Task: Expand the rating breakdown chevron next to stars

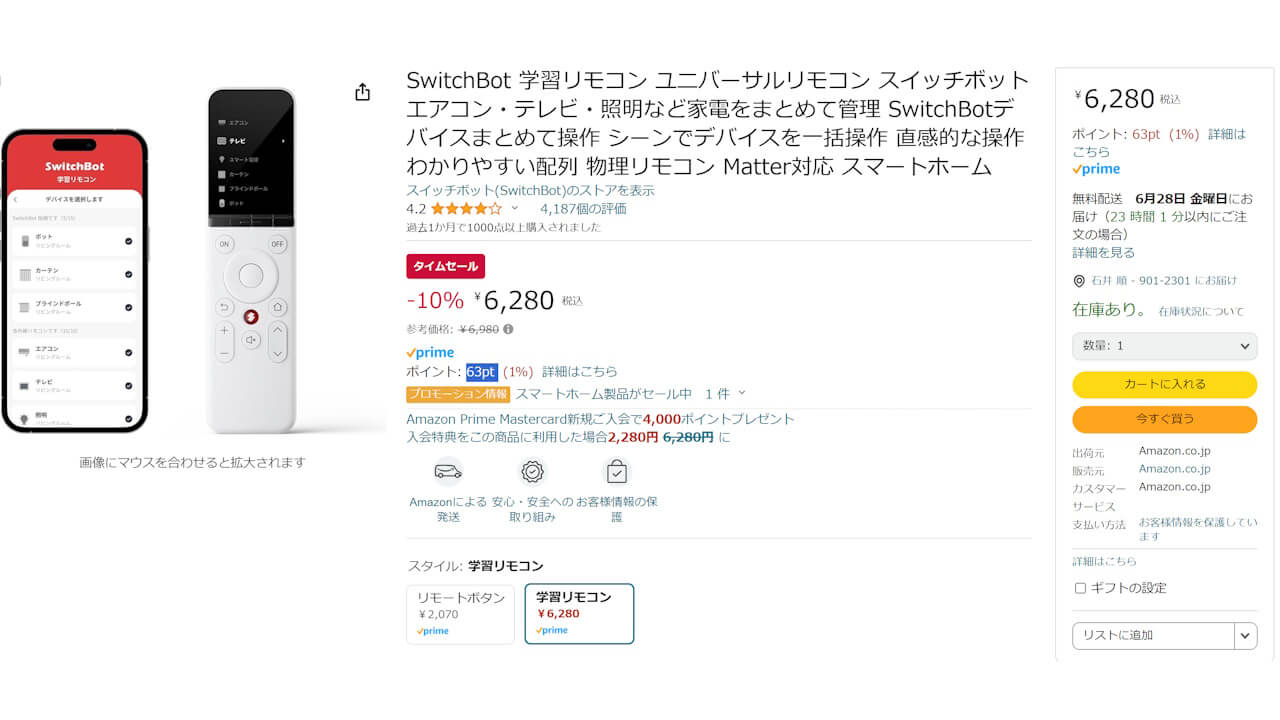Action: pos(515,209)
